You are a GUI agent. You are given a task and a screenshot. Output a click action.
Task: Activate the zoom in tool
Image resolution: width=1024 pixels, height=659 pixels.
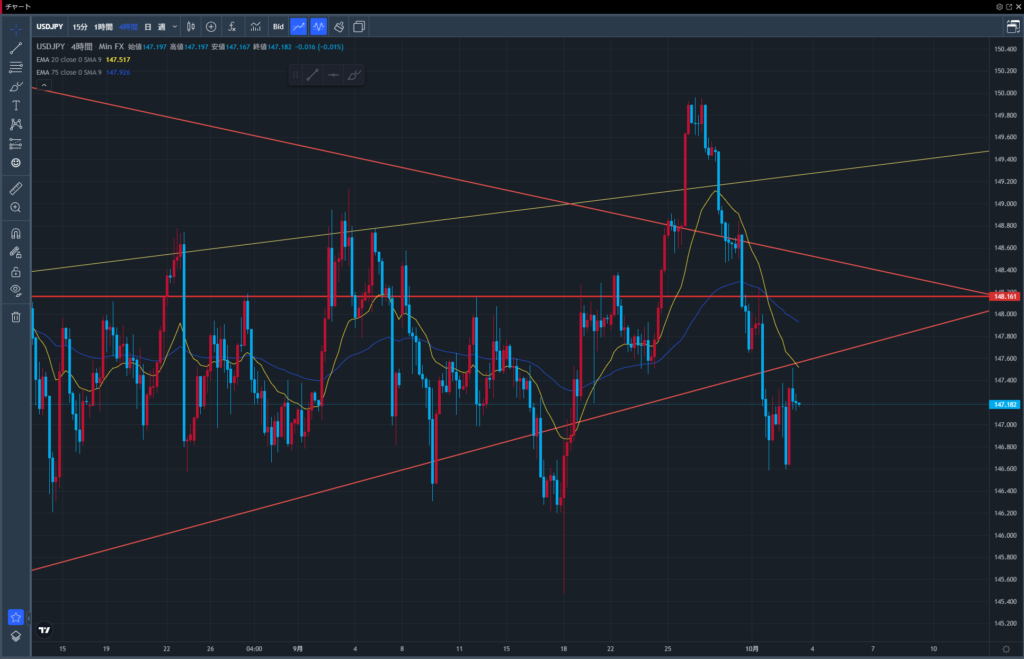click(x=16, y=207)
